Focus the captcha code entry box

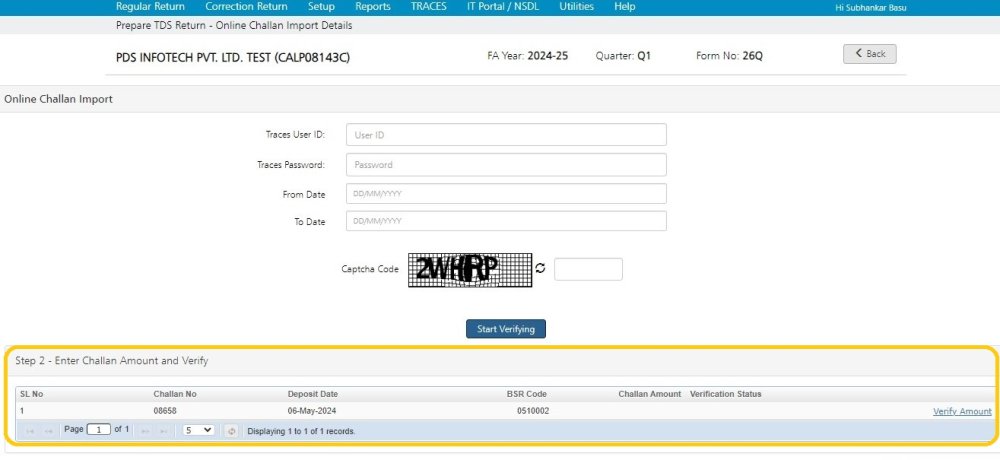588,269
